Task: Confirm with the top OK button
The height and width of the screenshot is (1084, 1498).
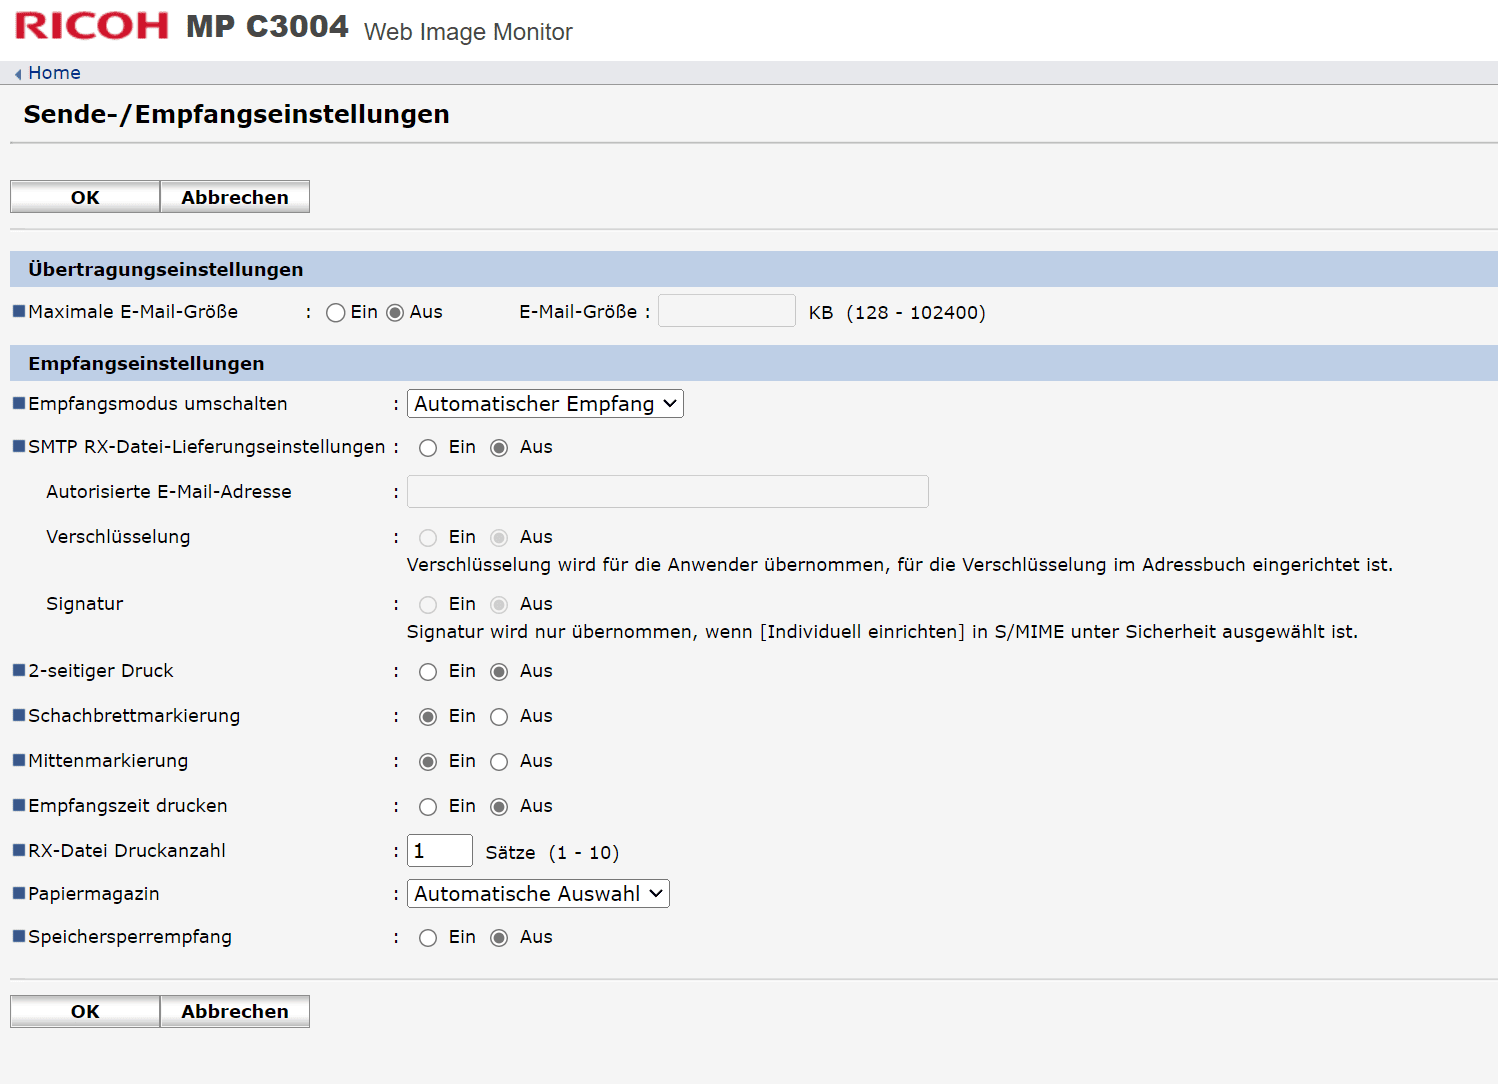Action: tap(85, 197)
